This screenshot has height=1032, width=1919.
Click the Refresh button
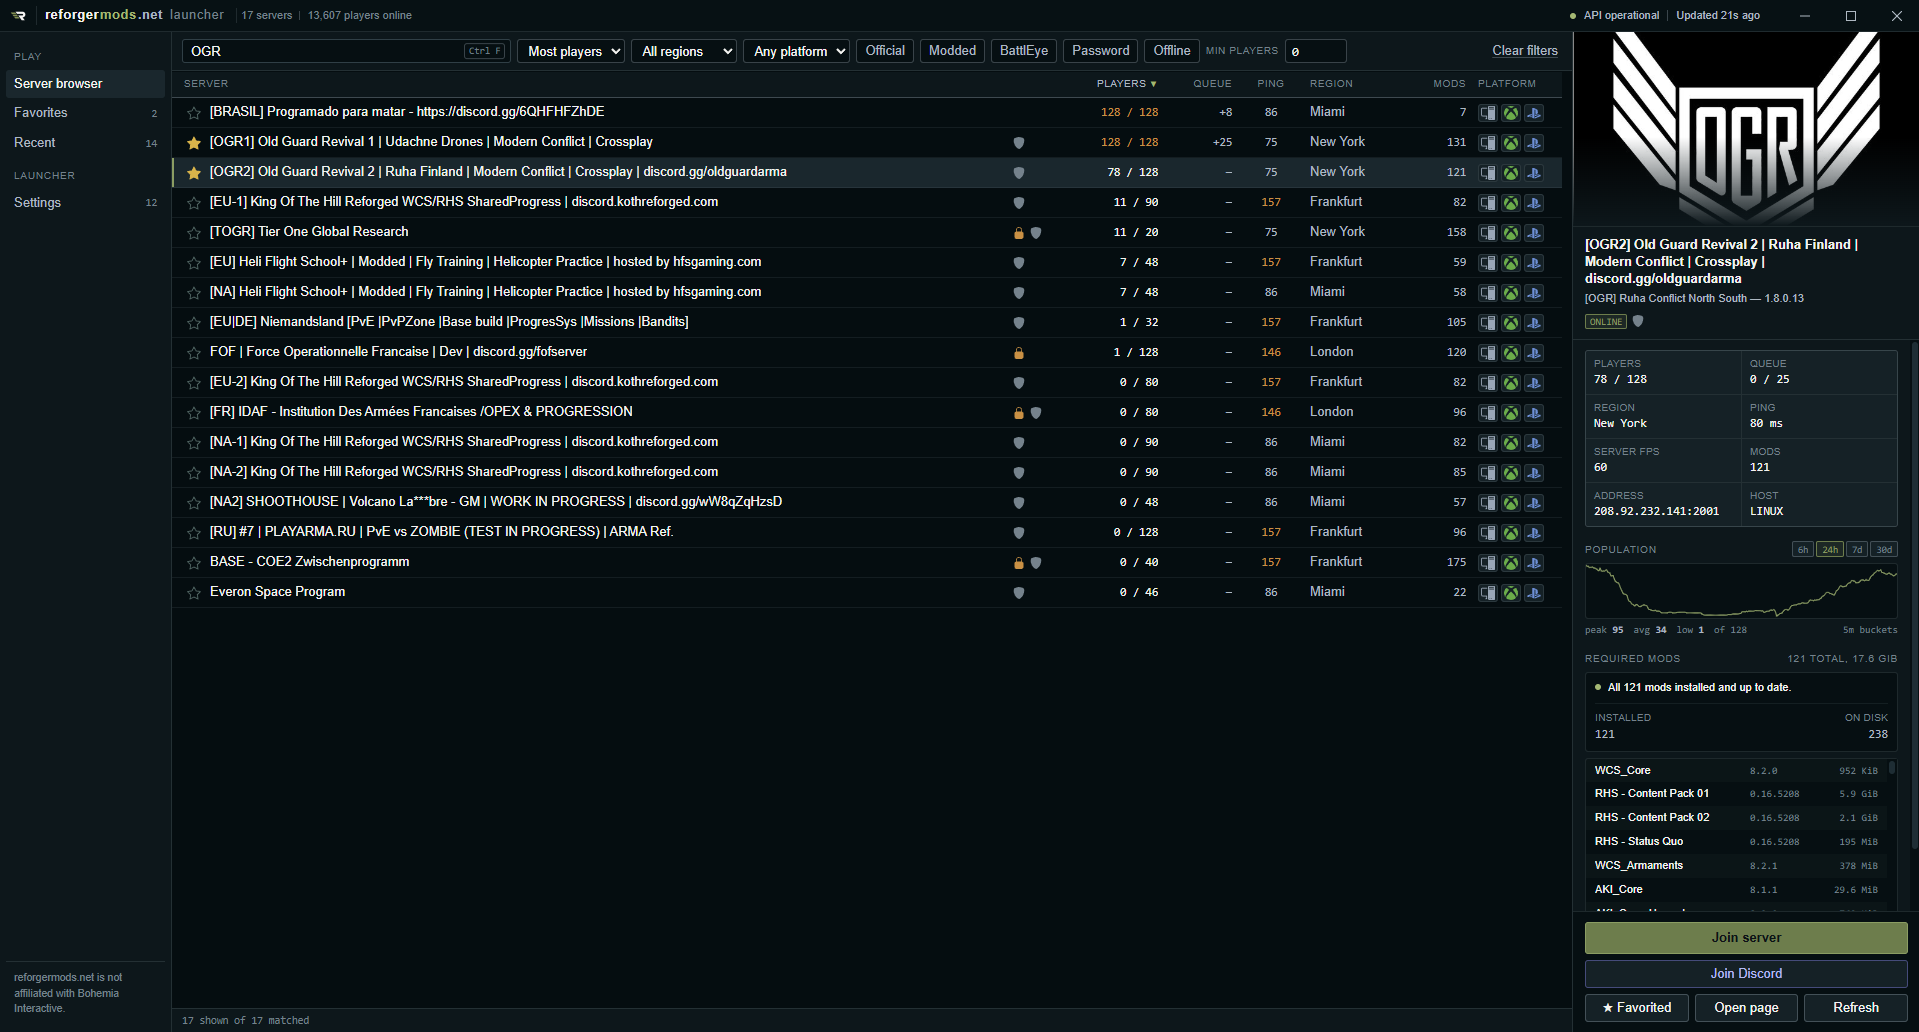[1856, 1008]
